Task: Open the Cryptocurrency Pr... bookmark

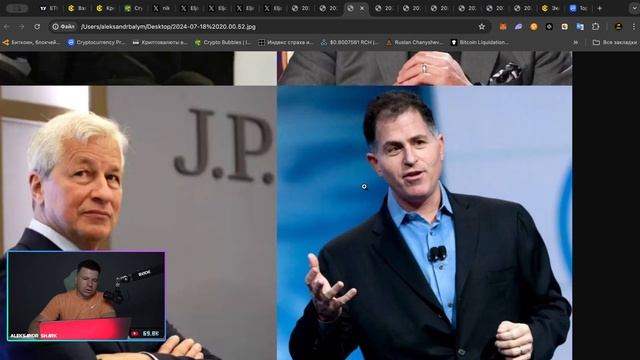Action: [96, 42]
